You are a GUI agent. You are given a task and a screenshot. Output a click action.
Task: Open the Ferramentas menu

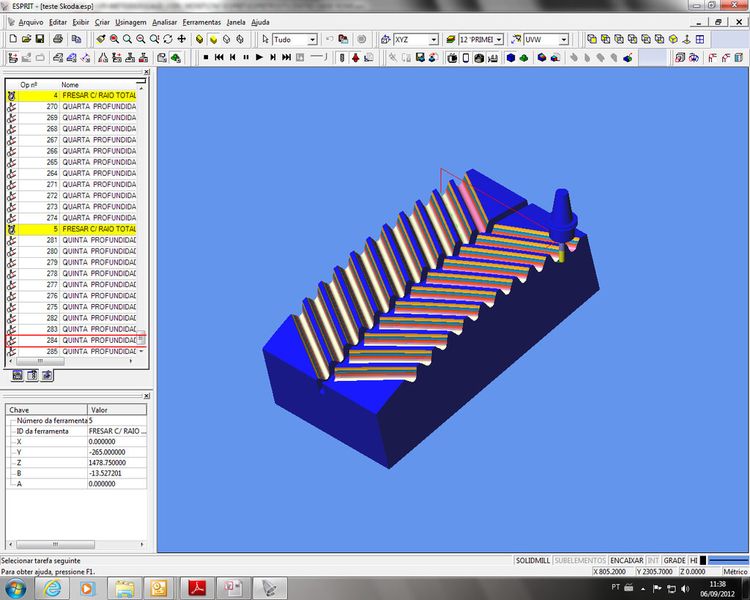[x=201, y=22]
